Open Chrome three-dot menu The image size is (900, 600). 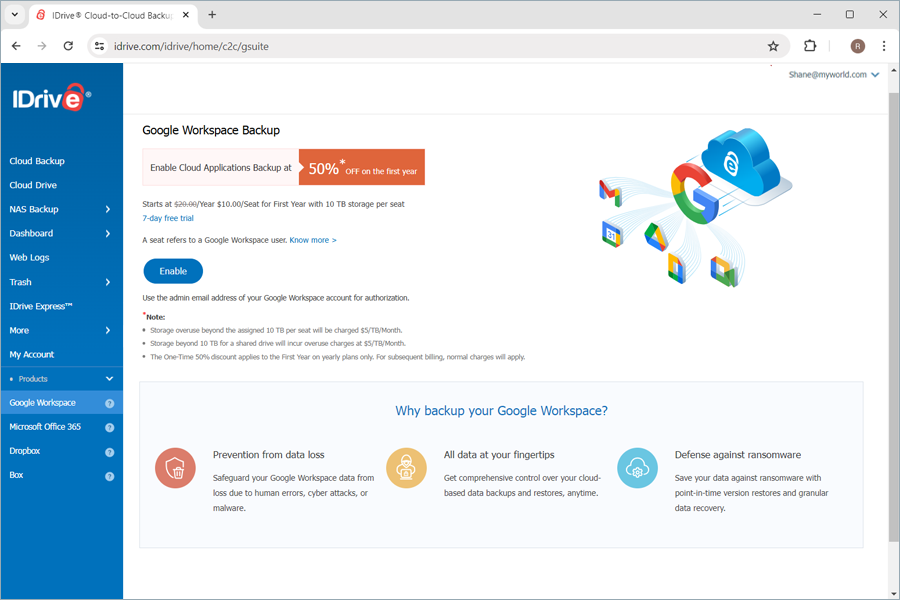pyautogui.click(x=884, y=46)
